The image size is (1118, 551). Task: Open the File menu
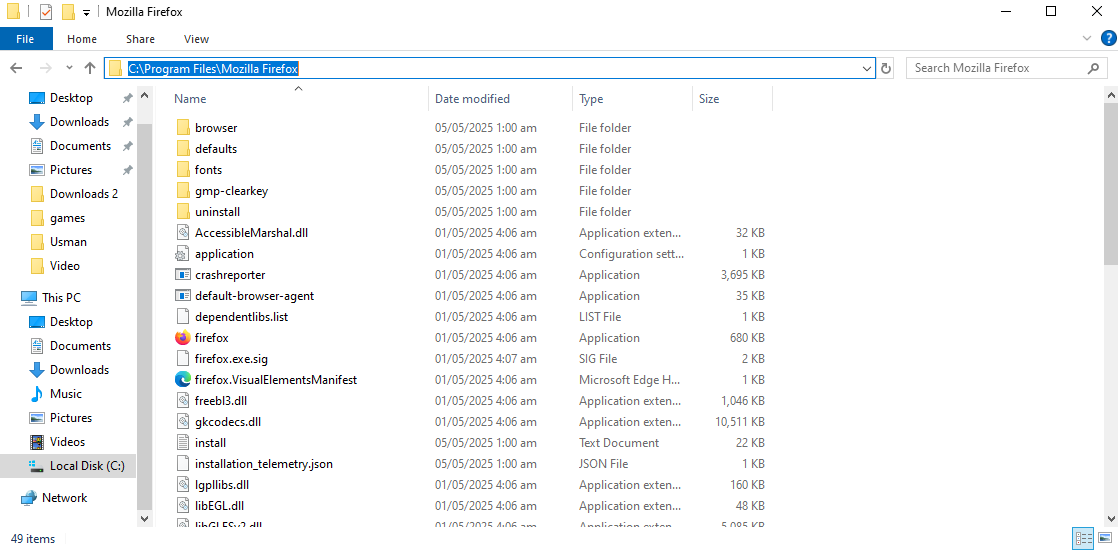(26, 39)
